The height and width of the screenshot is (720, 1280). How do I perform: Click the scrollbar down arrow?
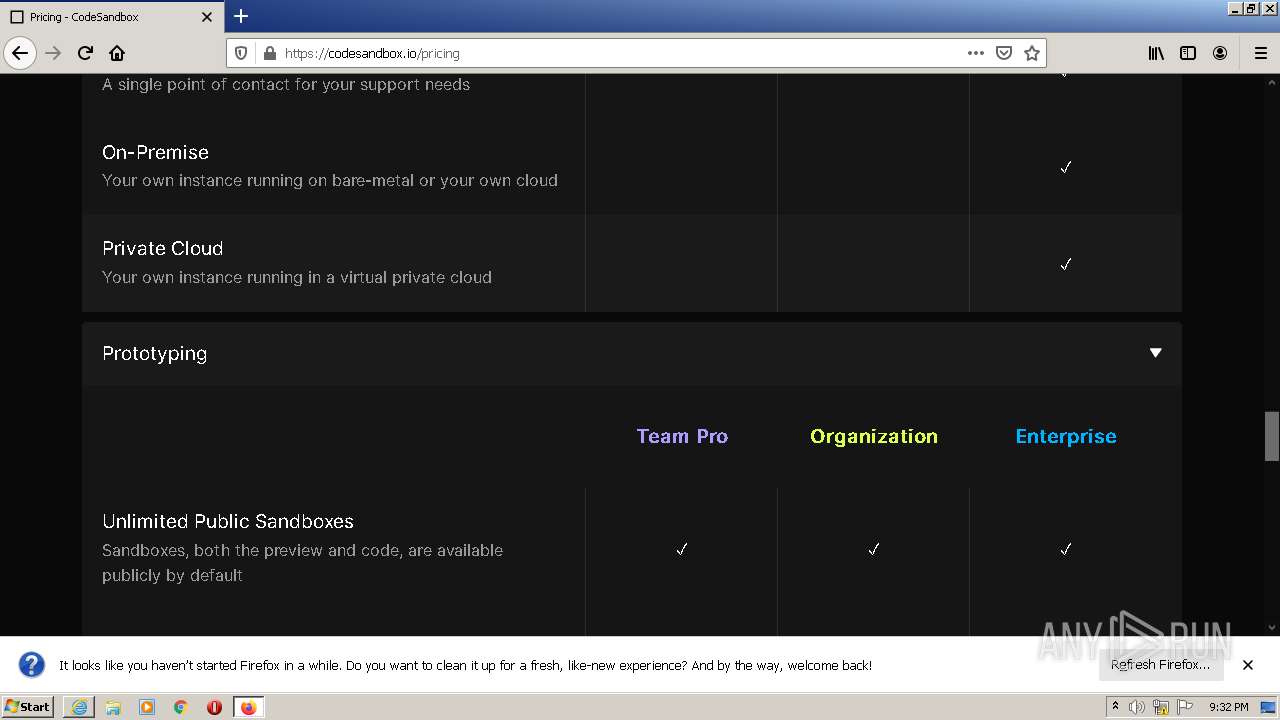coord(1272,628)
